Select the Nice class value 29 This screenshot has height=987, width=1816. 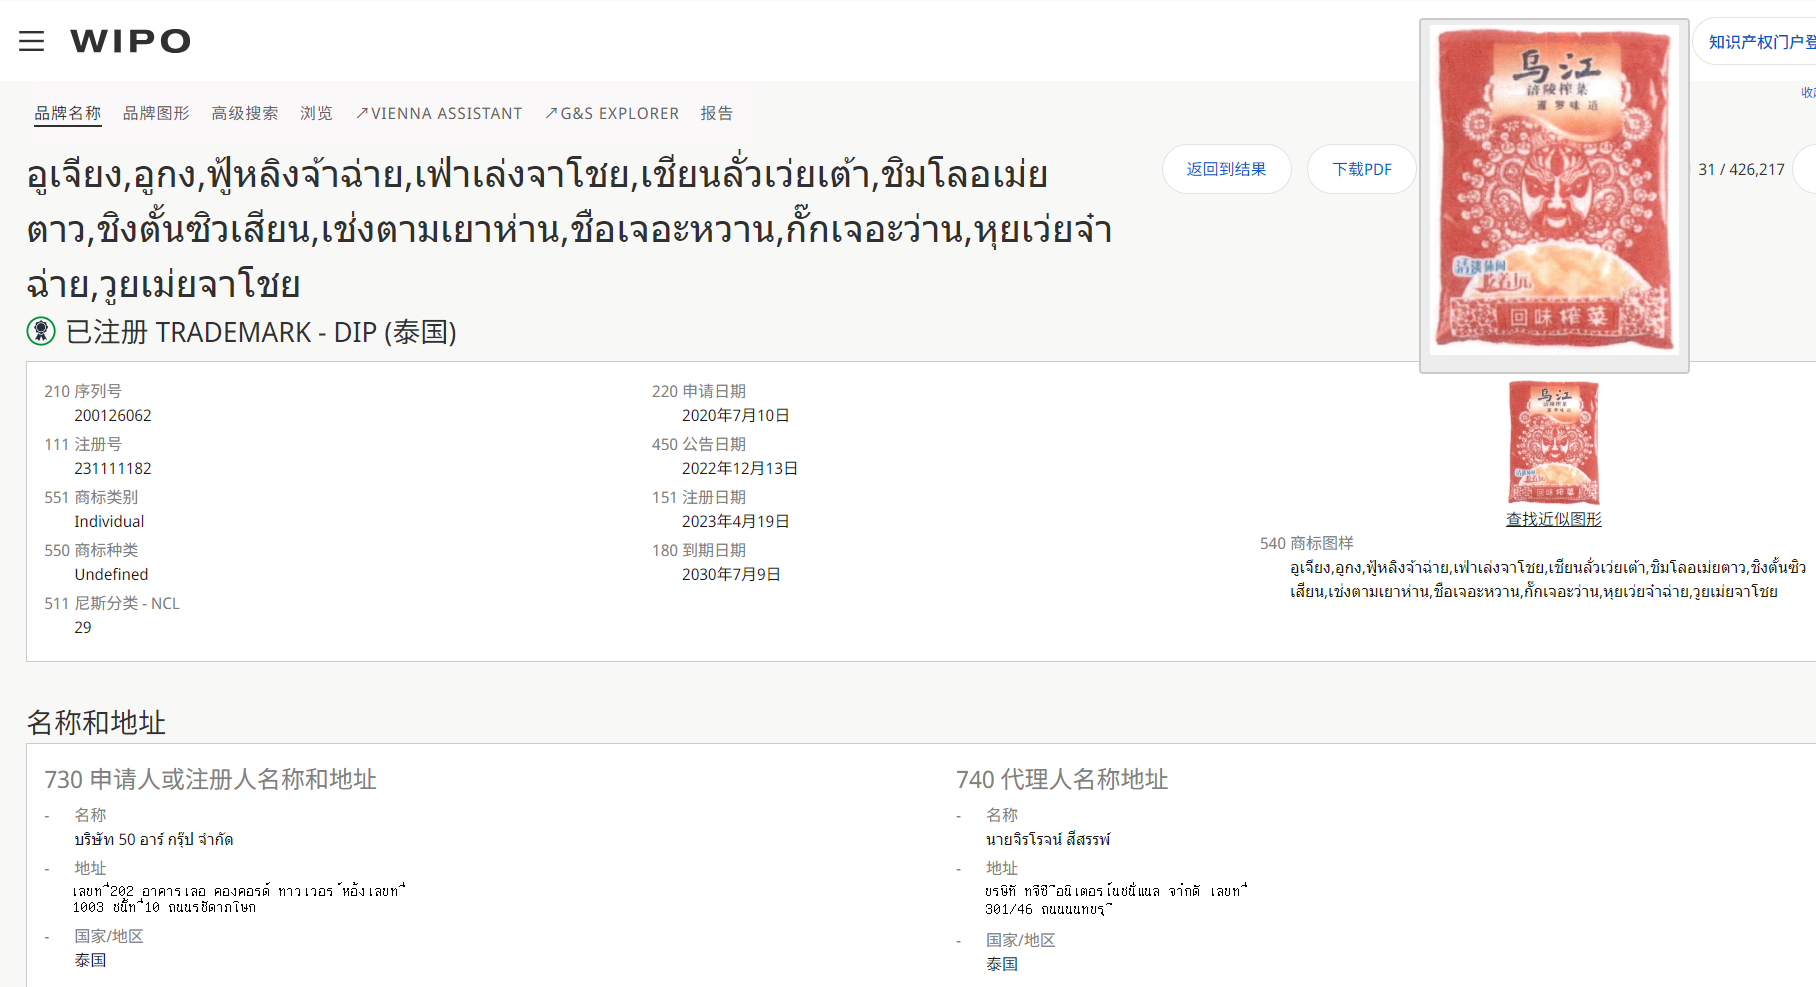click(83, 627)
